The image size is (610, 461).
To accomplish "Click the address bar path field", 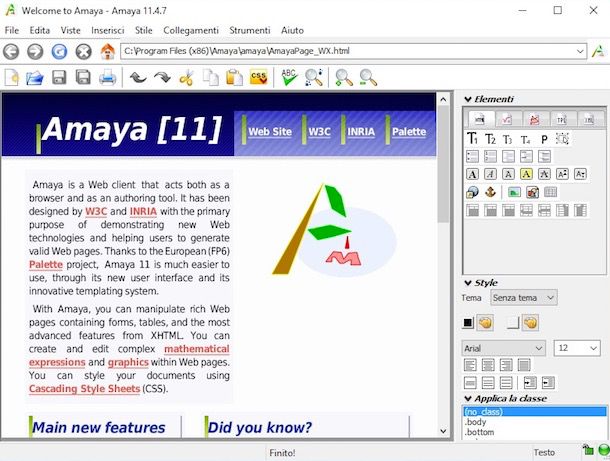I will pos(348,51).
